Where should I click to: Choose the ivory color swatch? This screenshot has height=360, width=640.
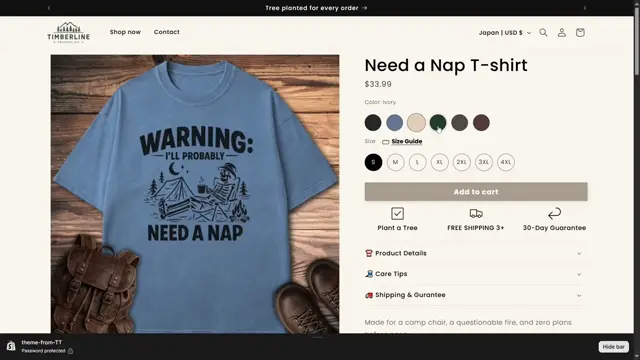[416, 122]
